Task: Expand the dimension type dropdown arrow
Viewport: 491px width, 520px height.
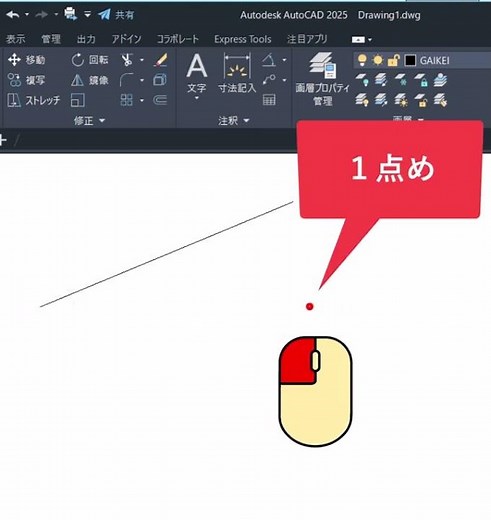Action: [284, 60]
